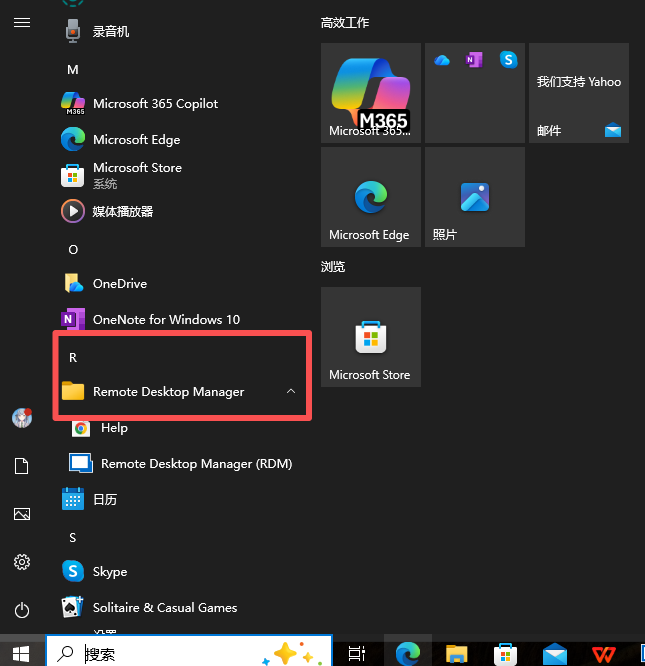Screen dimensions: 645x666
Task: Open Pictures from the left rail
Action: [22, 514]
